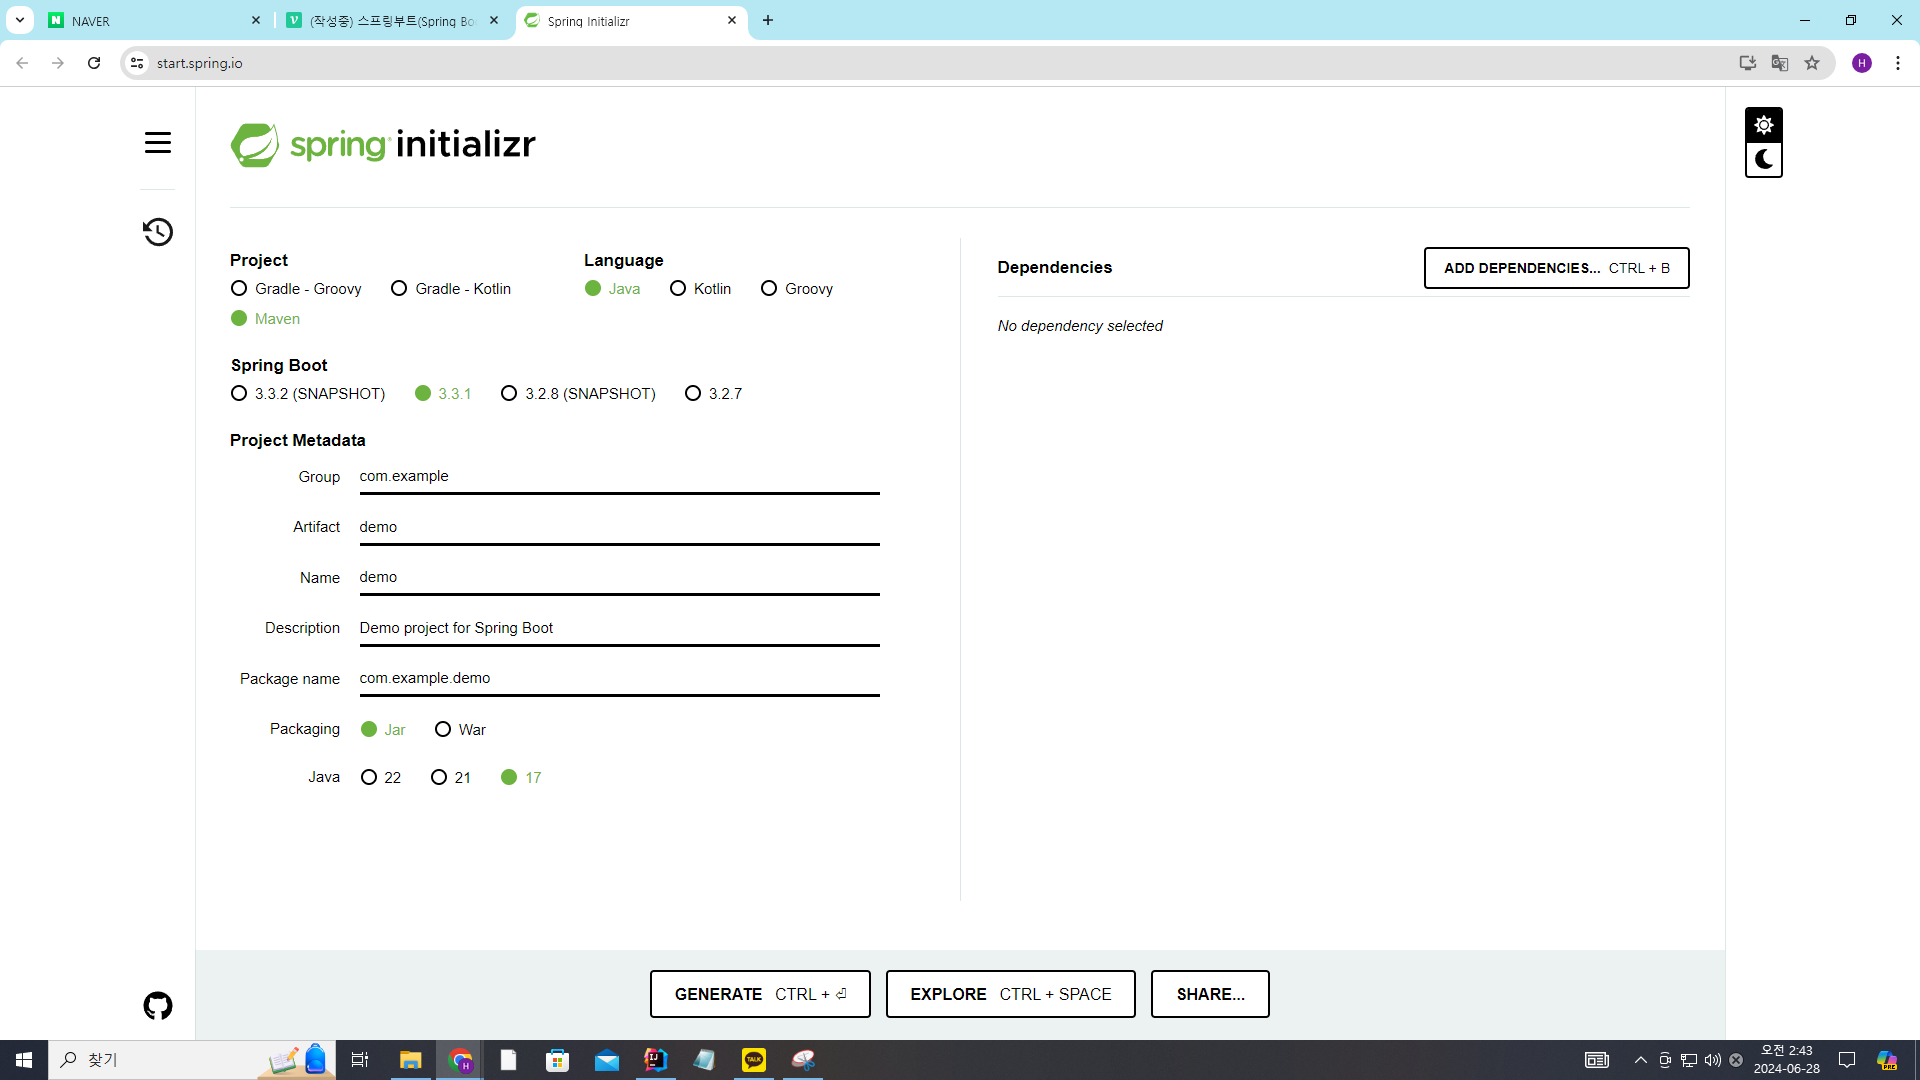Open KakaoTalk from the taskbar
Image resolution: width=1920 pixels, height=1080 pixels.
pyautogui.click(x=754, y=1060)
